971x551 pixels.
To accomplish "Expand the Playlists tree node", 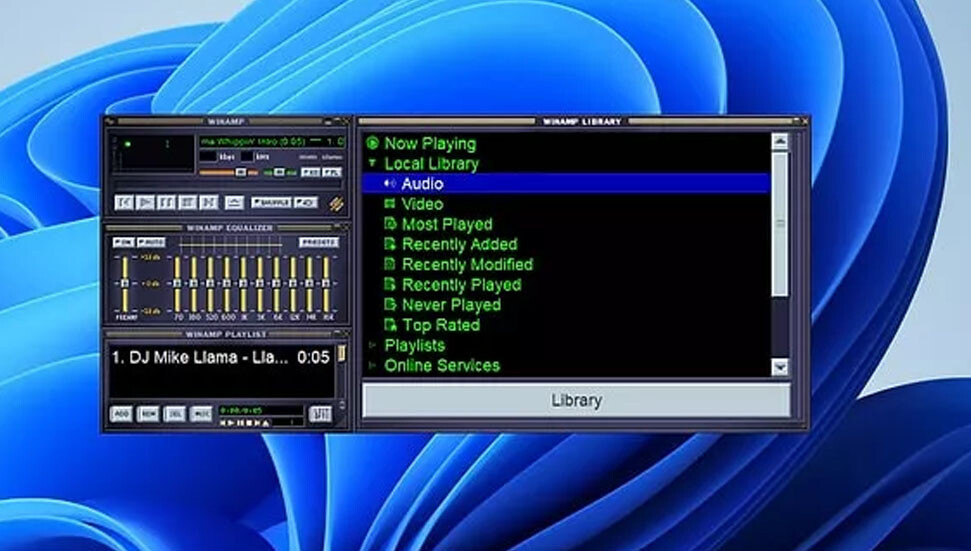I will point(372,345).
